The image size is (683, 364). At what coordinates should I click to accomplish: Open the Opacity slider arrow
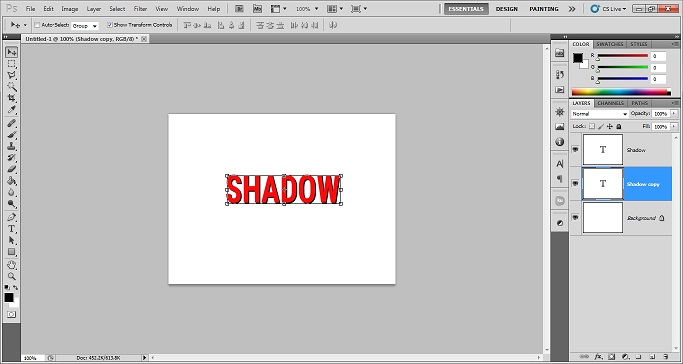(x=674, y=114)
